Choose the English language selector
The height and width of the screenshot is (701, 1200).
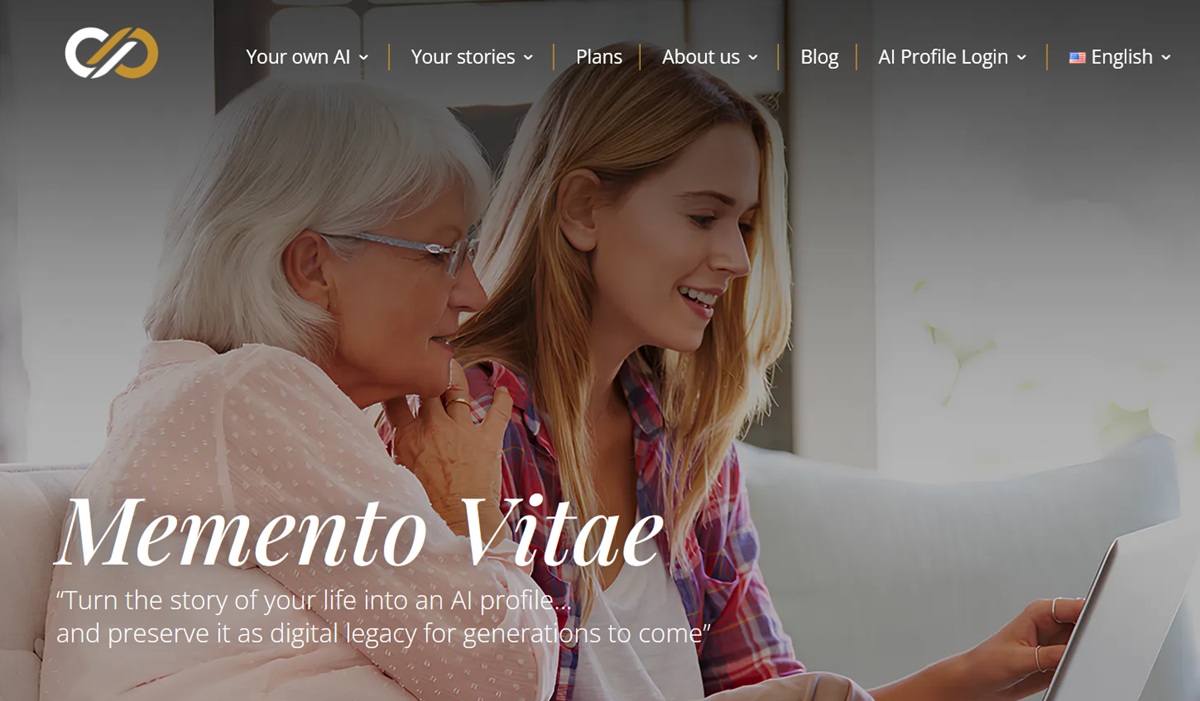(1121, 57)
